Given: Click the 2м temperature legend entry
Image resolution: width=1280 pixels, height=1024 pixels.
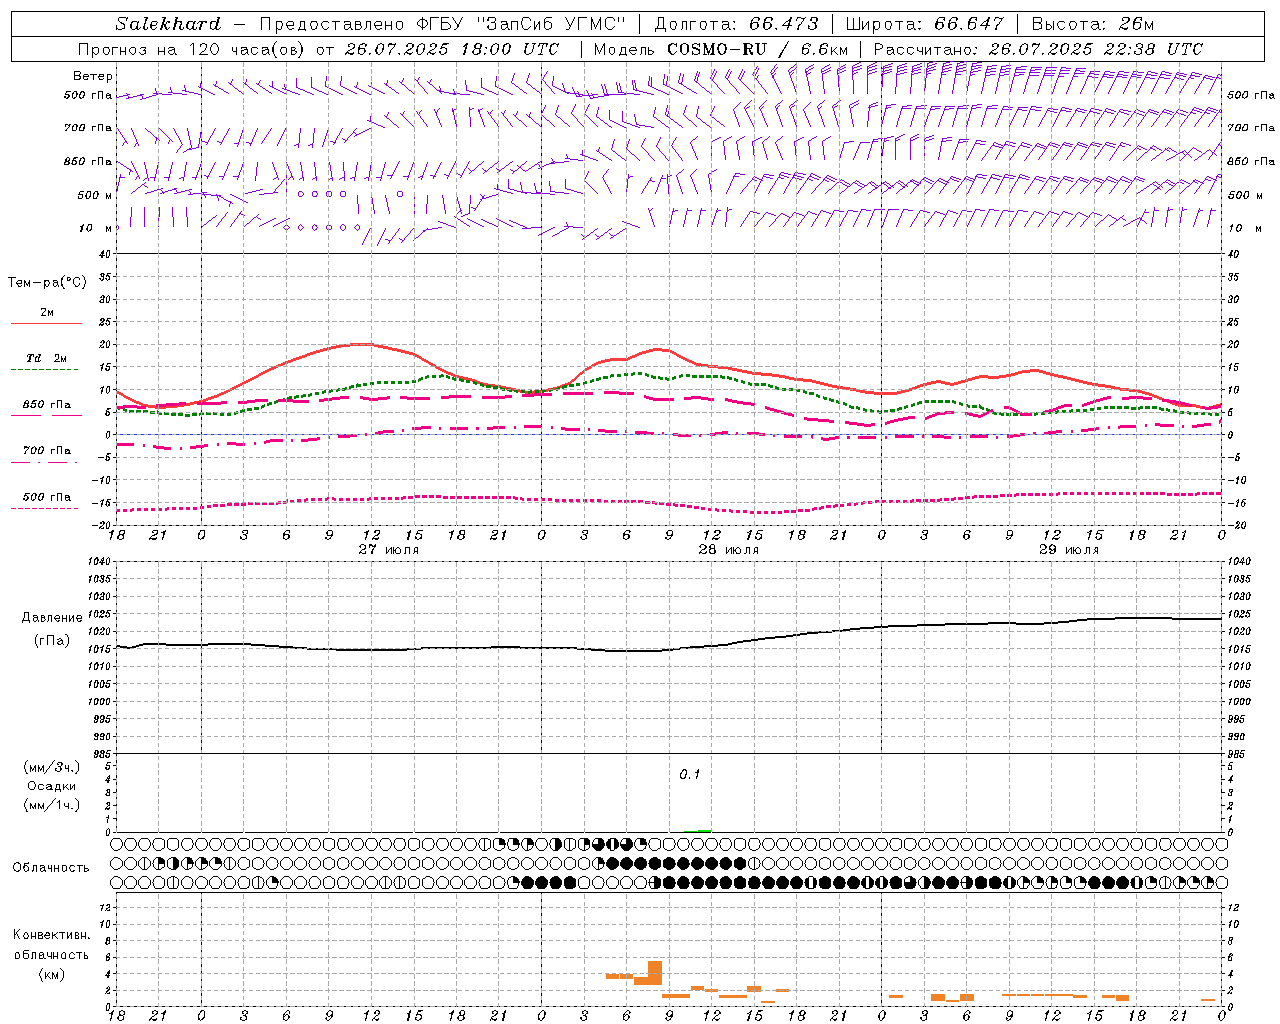Looking at the screenshot, I should point(47,313).
